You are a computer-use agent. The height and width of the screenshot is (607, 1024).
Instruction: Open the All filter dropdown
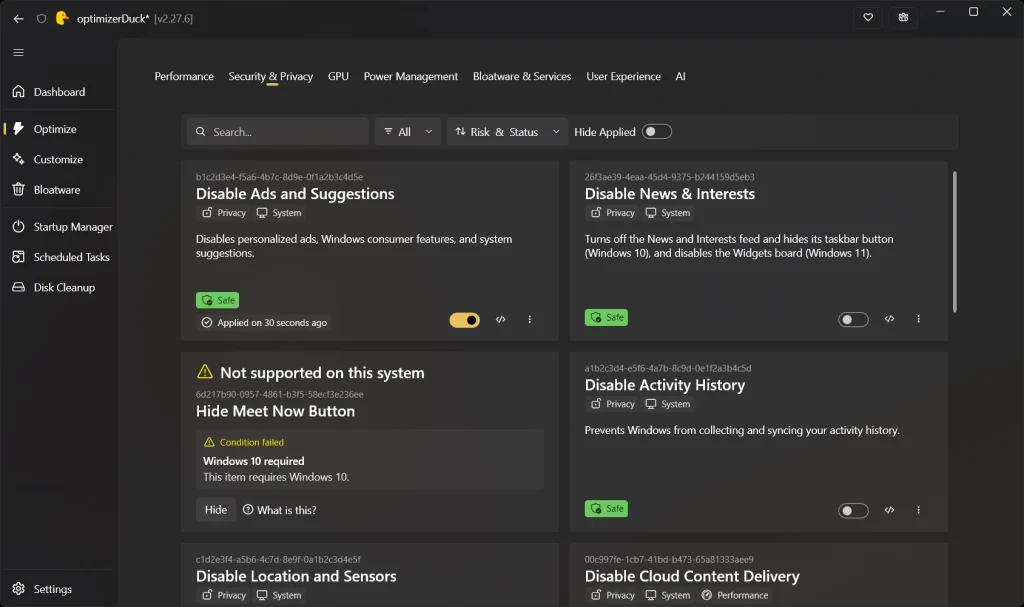408,132
